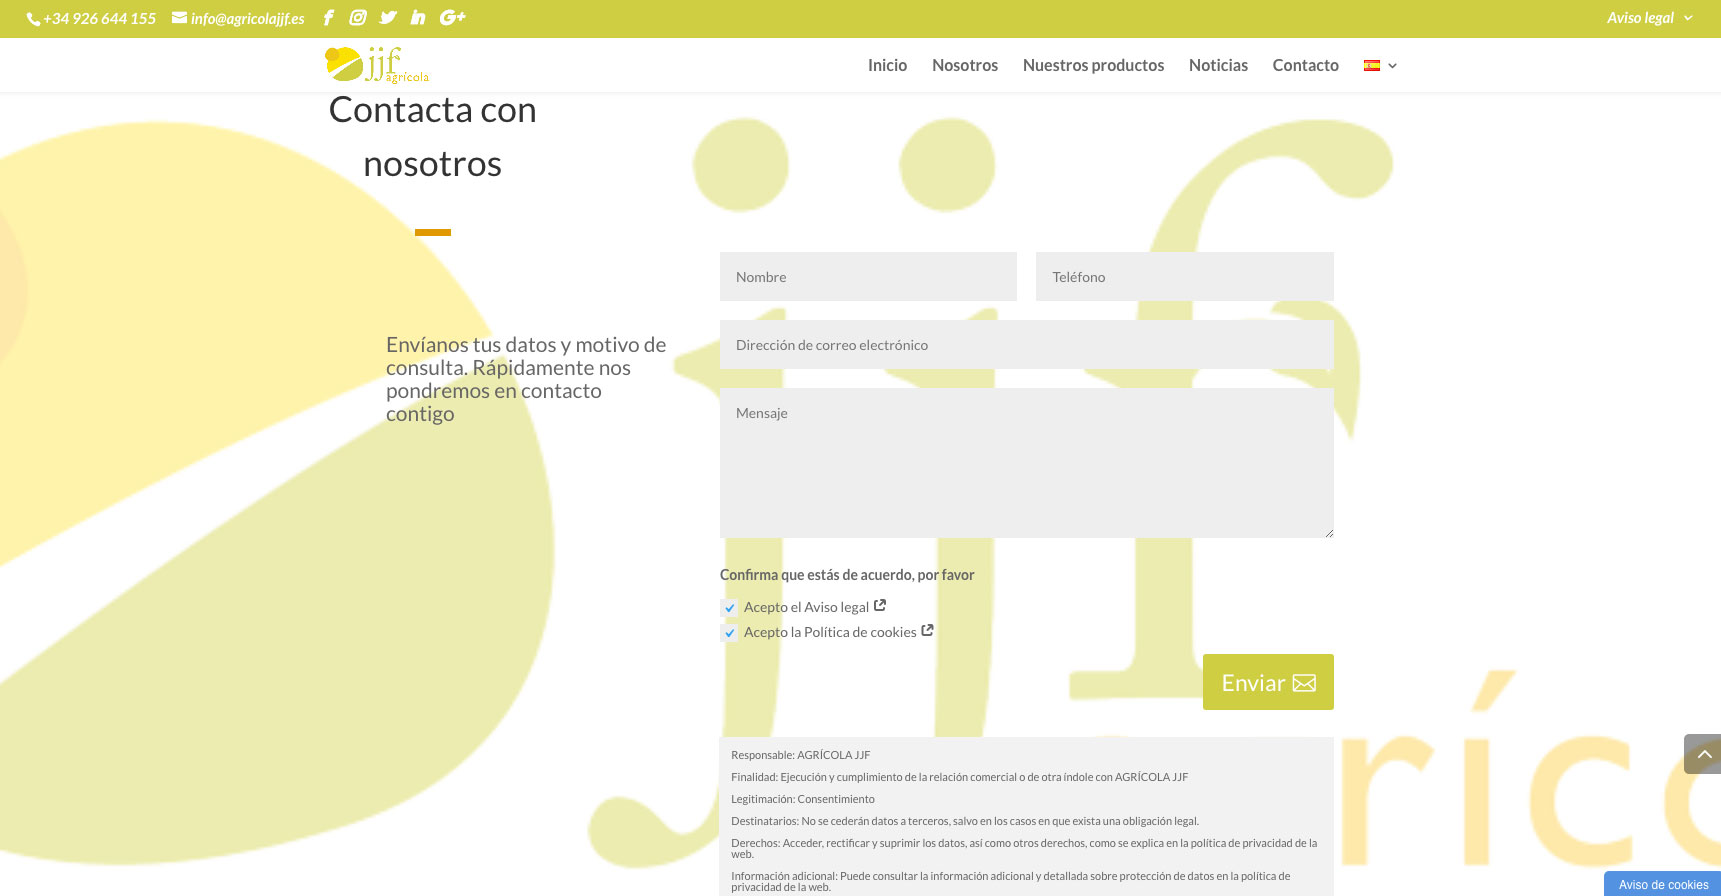Open the Instagram social icon
This screenshot has height=896, width=1721.
[358, 18]
